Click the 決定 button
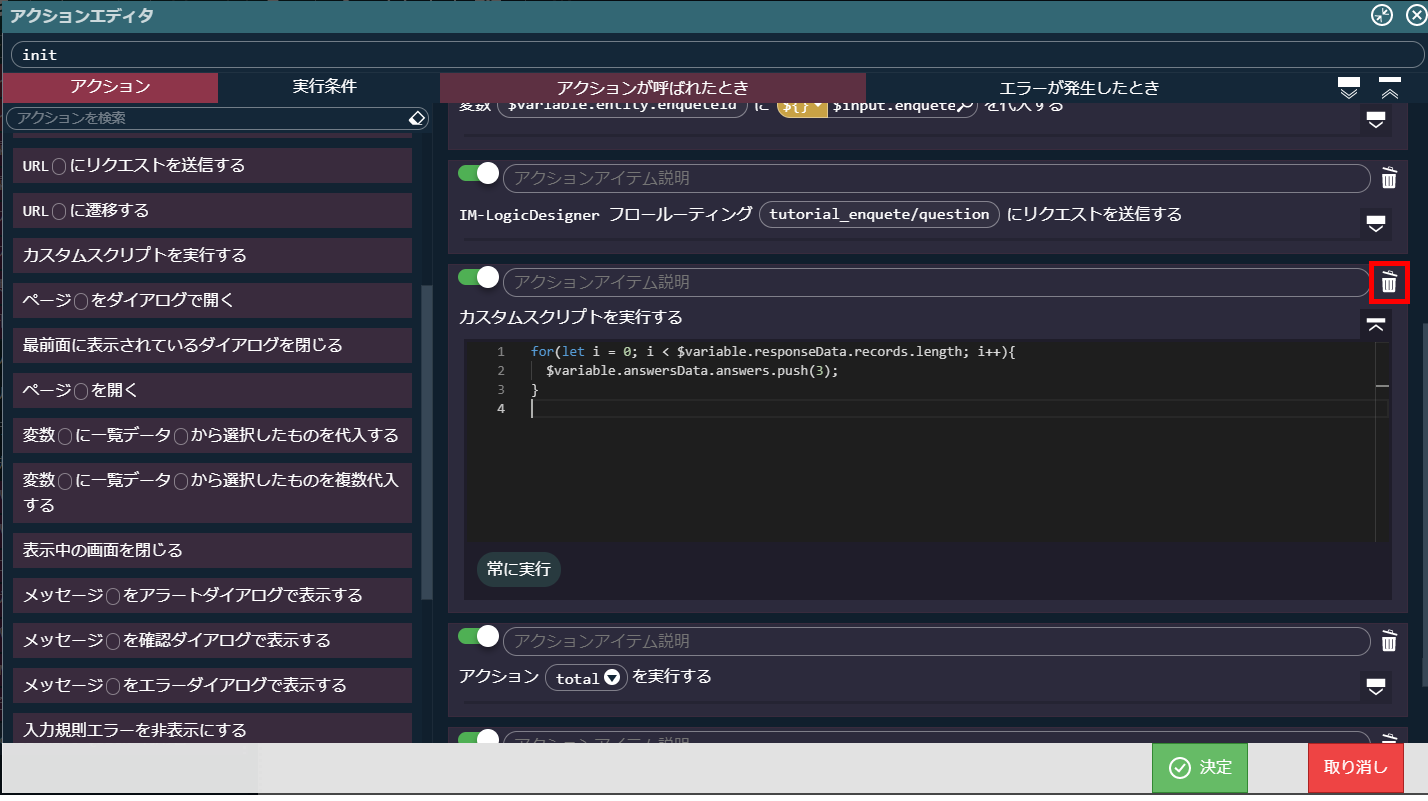The image size is (1428, 801). (x=1200, y=768)
